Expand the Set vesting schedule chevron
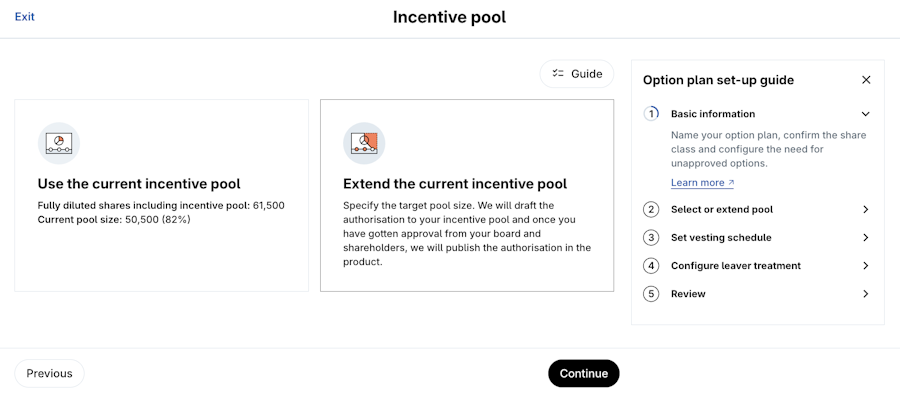This screenshot has width=900, height=413. (865, 238)
